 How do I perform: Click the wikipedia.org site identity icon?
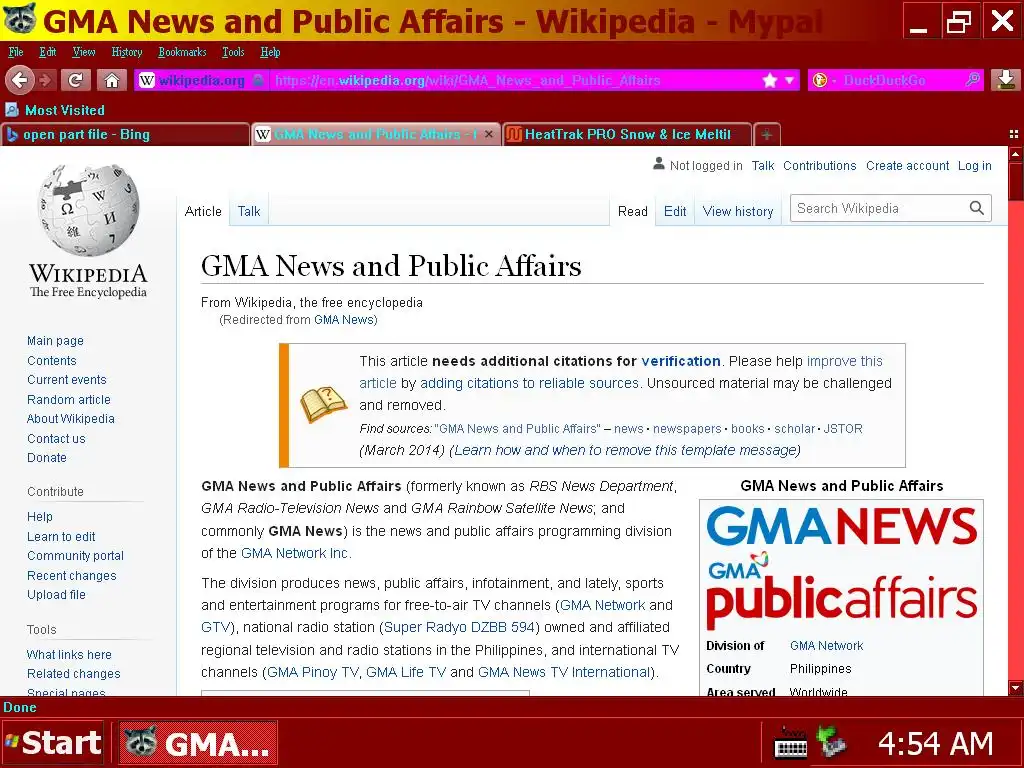(147, 80)
